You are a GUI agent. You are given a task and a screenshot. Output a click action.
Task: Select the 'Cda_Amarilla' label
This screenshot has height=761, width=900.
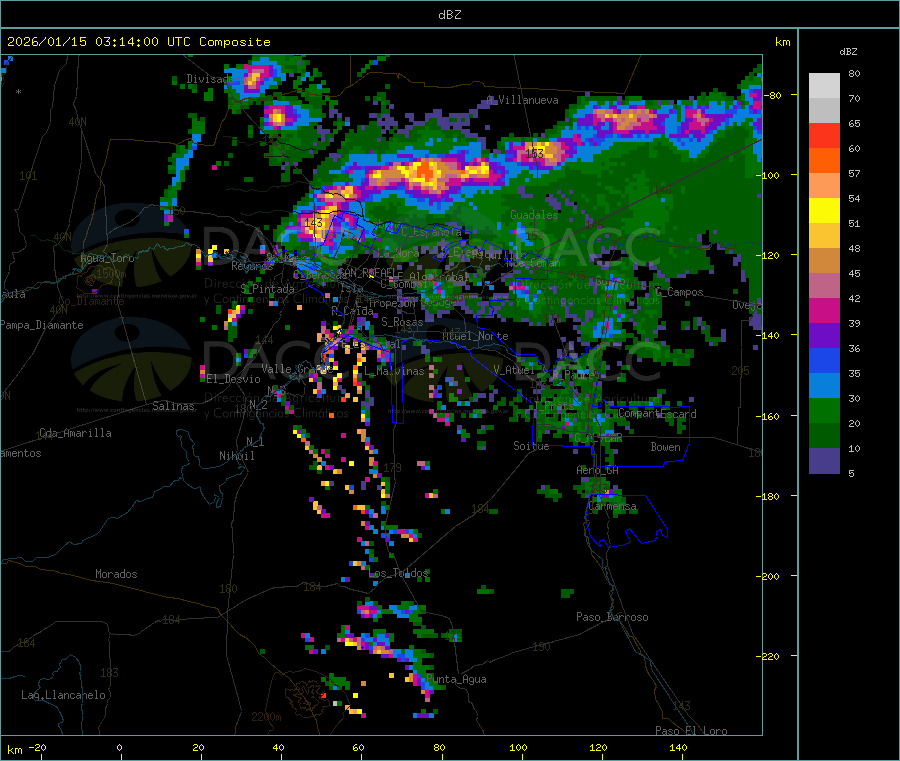click(x=75, y=433)
